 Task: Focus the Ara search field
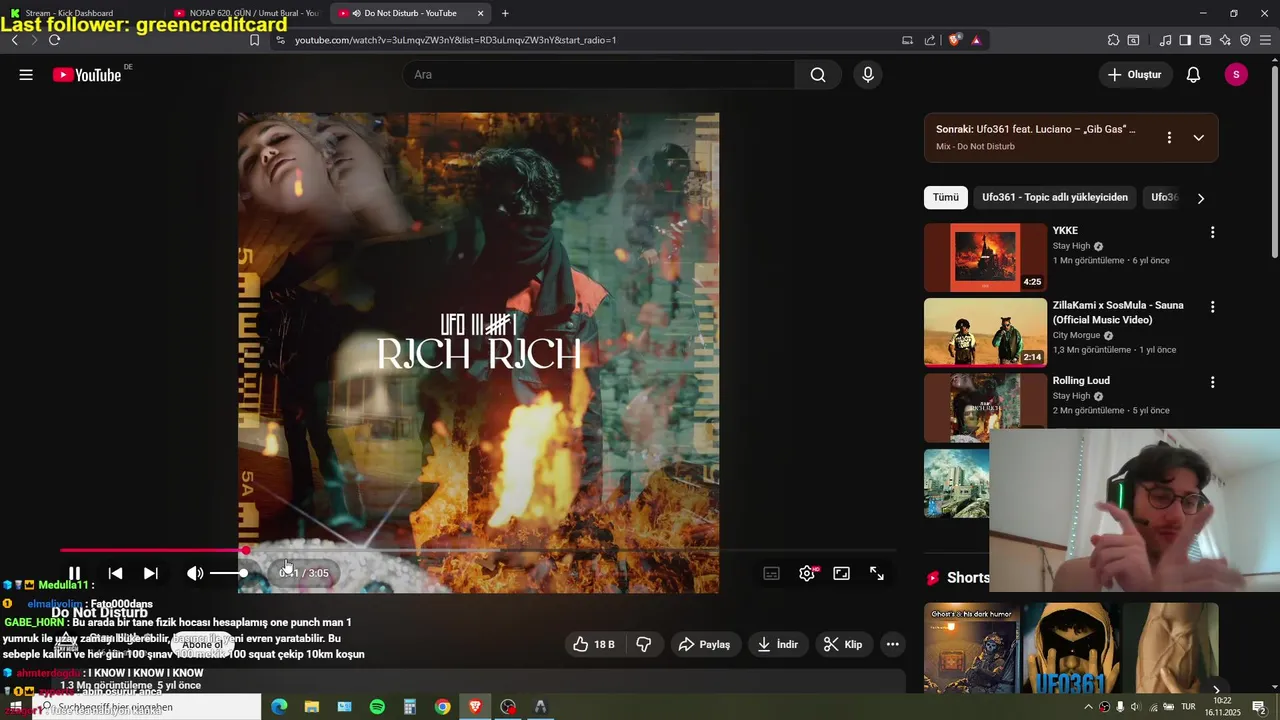599,75
